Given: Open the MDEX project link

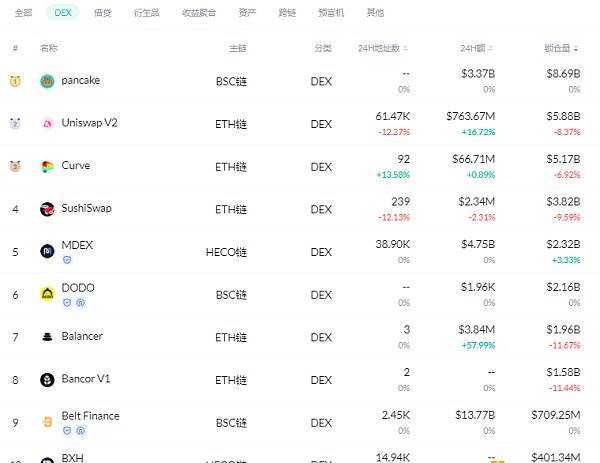Looking at the screenshot, I should tap(77, 245).
